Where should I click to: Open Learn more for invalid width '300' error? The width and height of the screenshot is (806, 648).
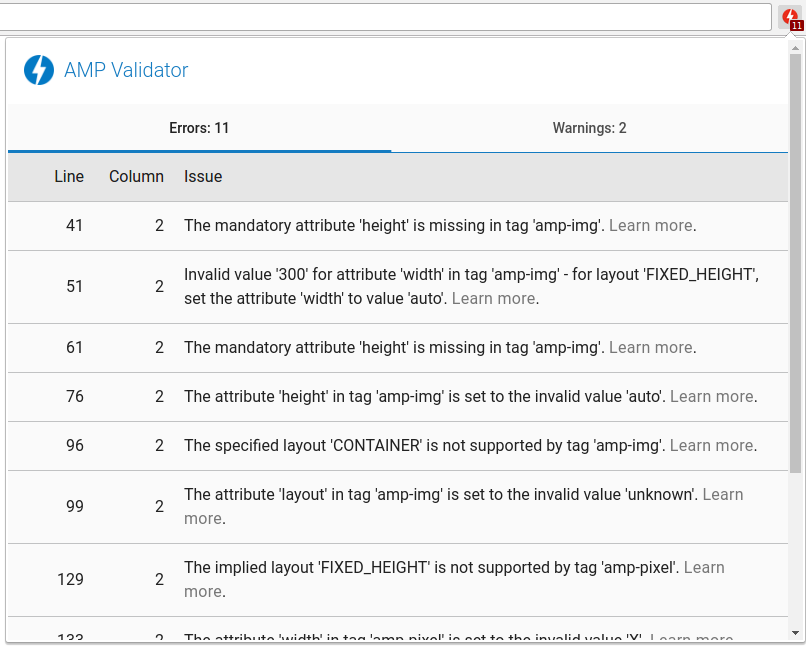pyautogui.click(x=493, y=298)
